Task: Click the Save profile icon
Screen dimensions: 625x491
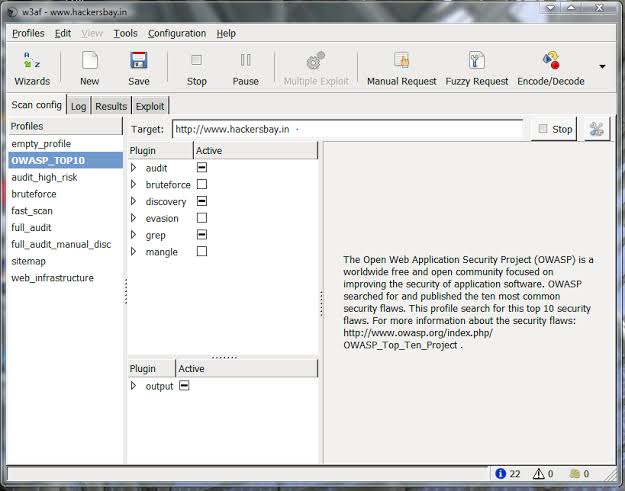Action: [139, 68]
